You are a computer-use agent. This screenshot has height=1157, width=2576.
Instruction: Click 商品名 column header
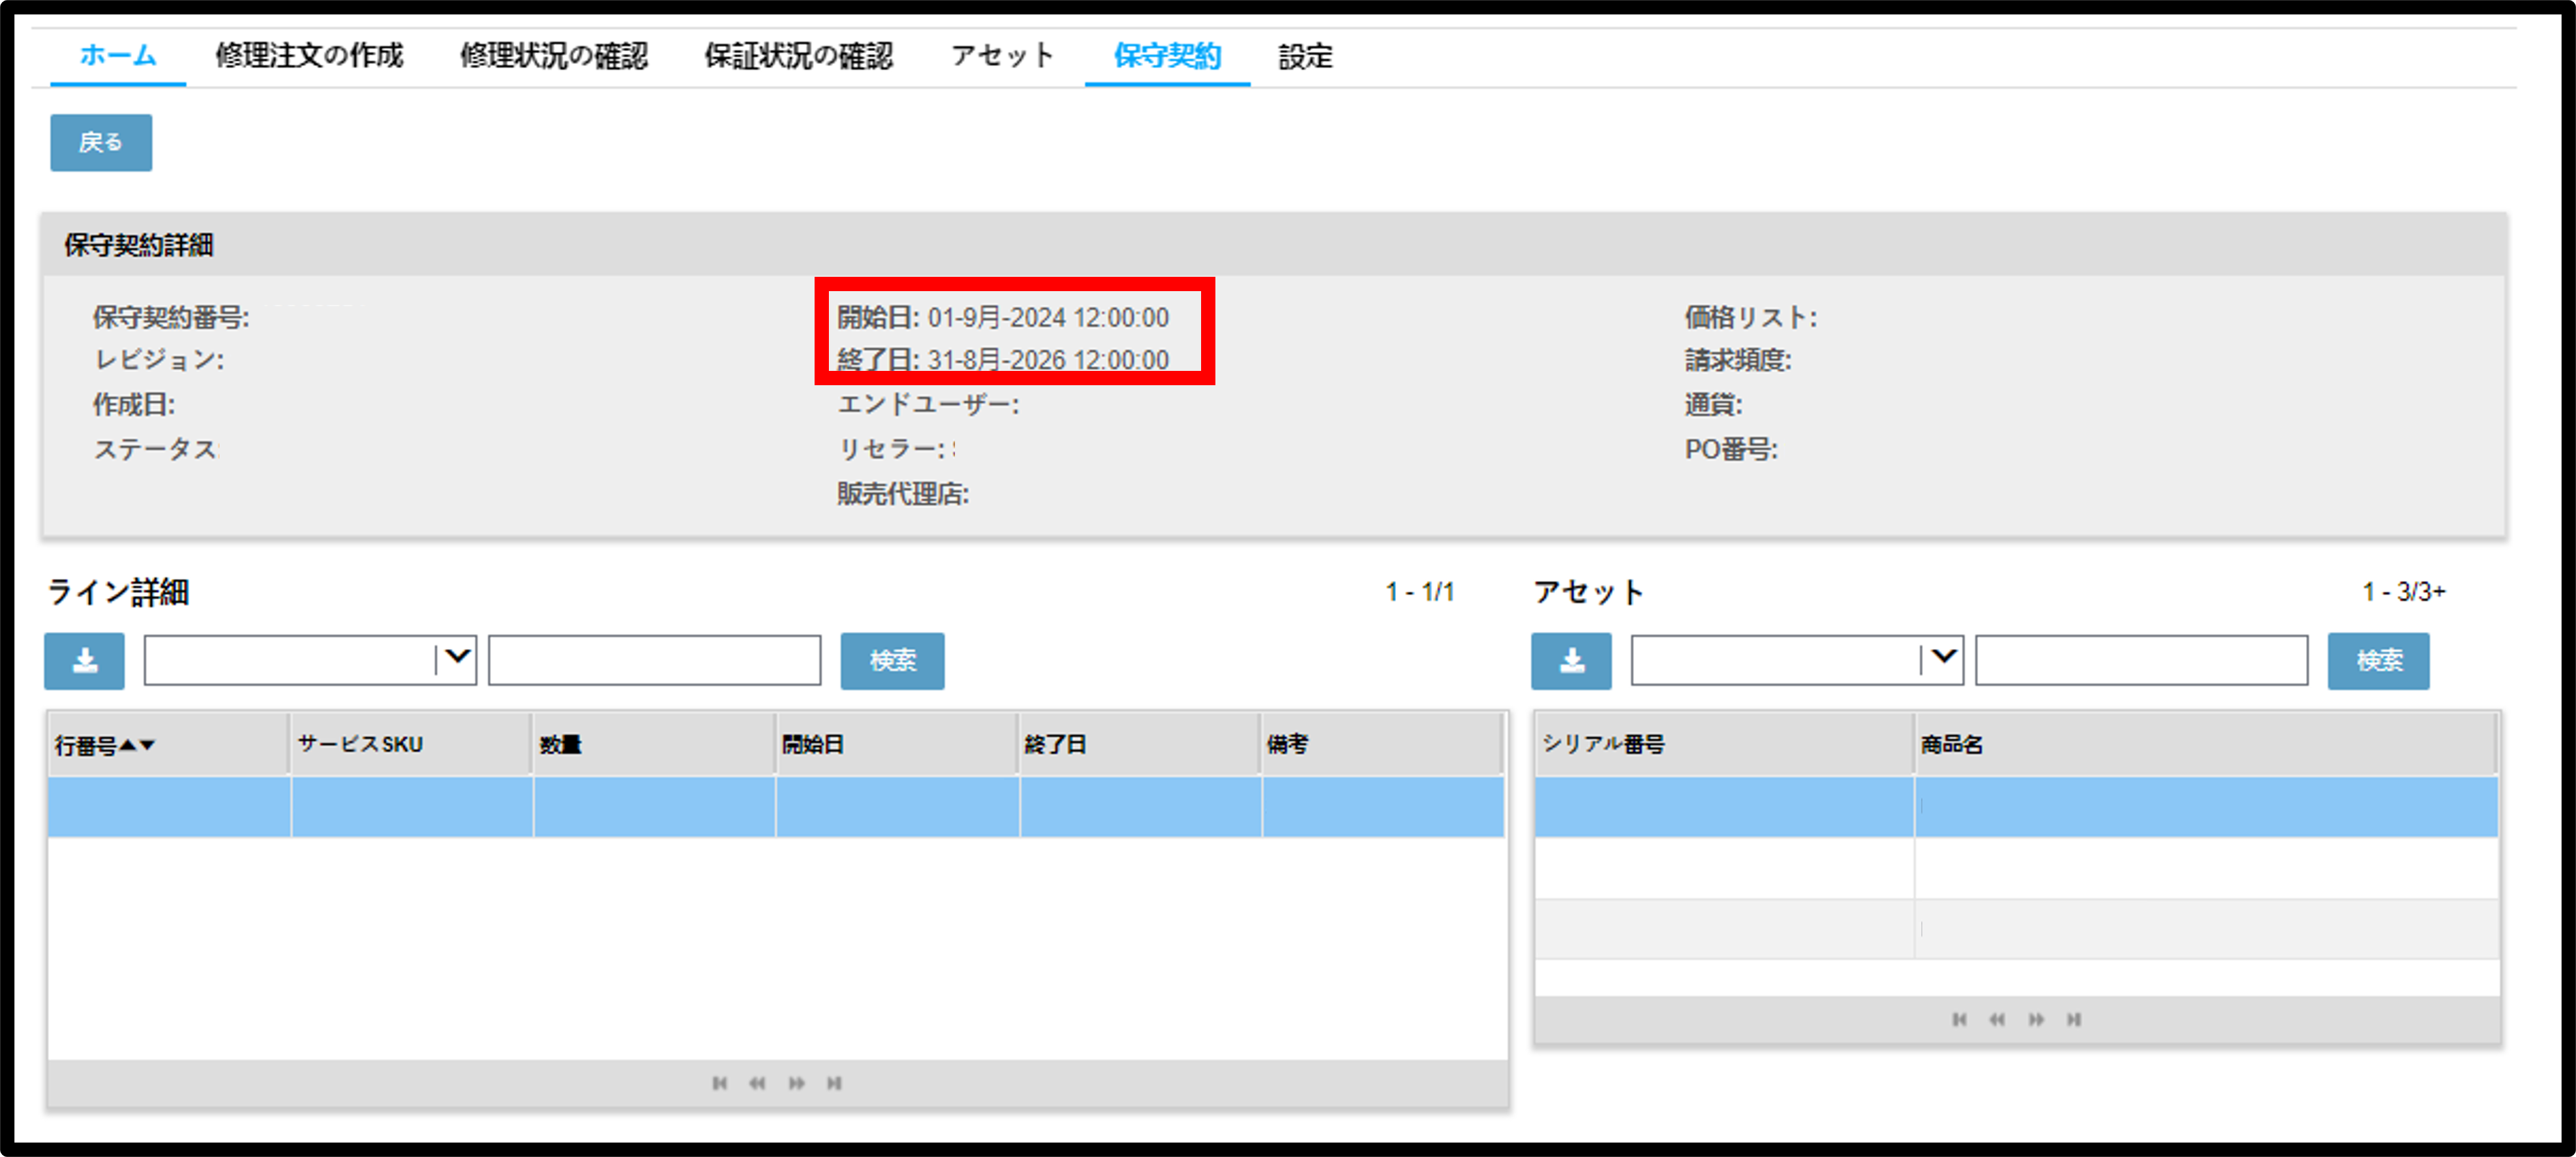coord(2206,744)
